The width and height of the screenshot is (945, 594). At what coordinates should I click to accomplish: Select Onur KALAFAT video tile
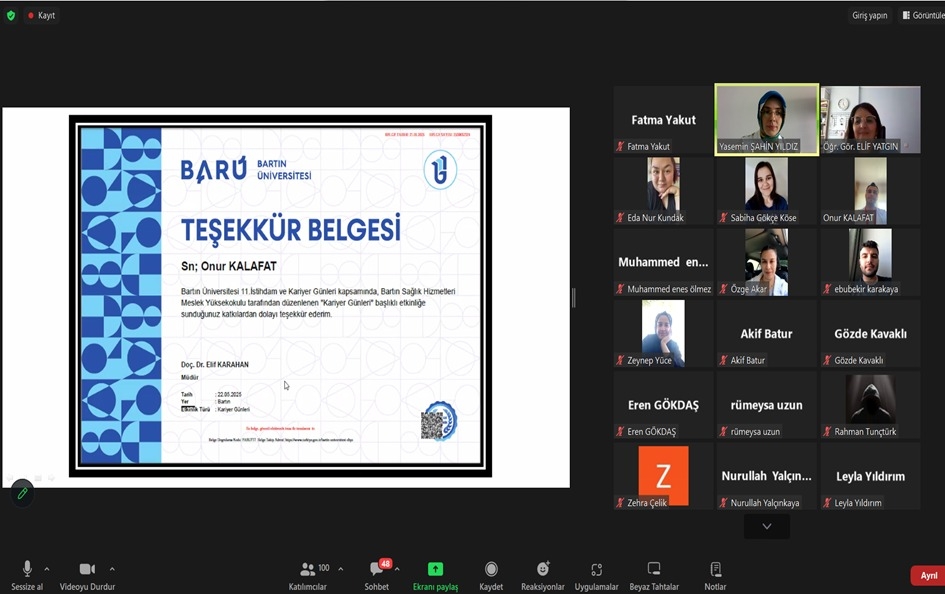pyautogui.click(x=870, y=191)
